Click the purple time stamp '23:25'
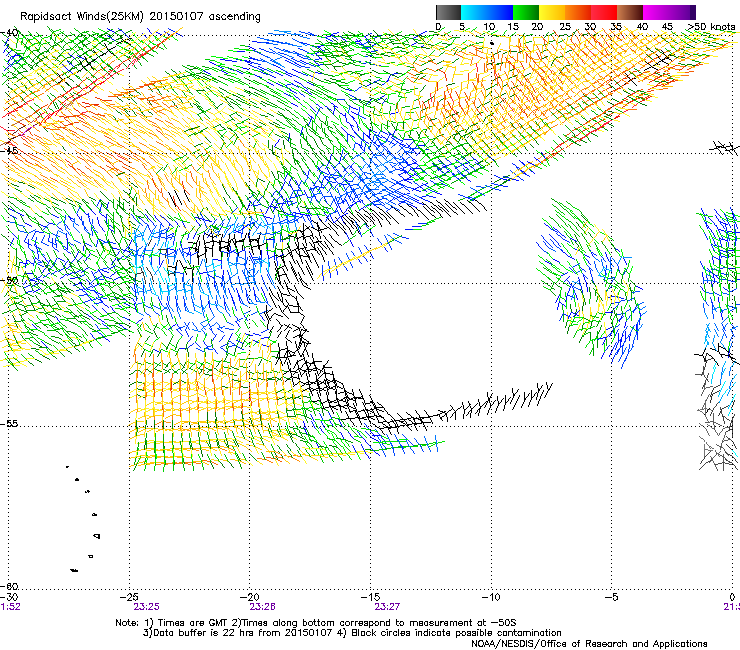The image size is (740, 650). pyautogui.click(x=146, y=607)
